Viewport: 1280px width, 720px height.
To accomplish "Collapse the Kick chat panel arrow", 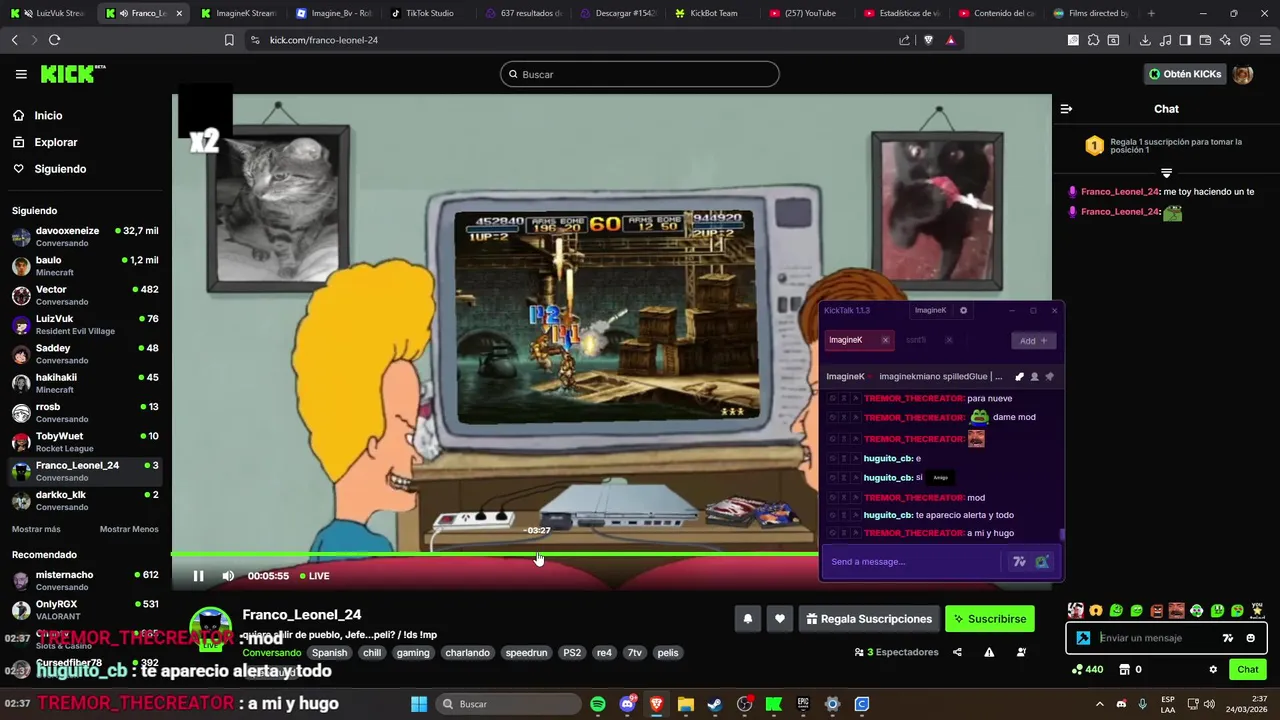I will pos(1066,109).
